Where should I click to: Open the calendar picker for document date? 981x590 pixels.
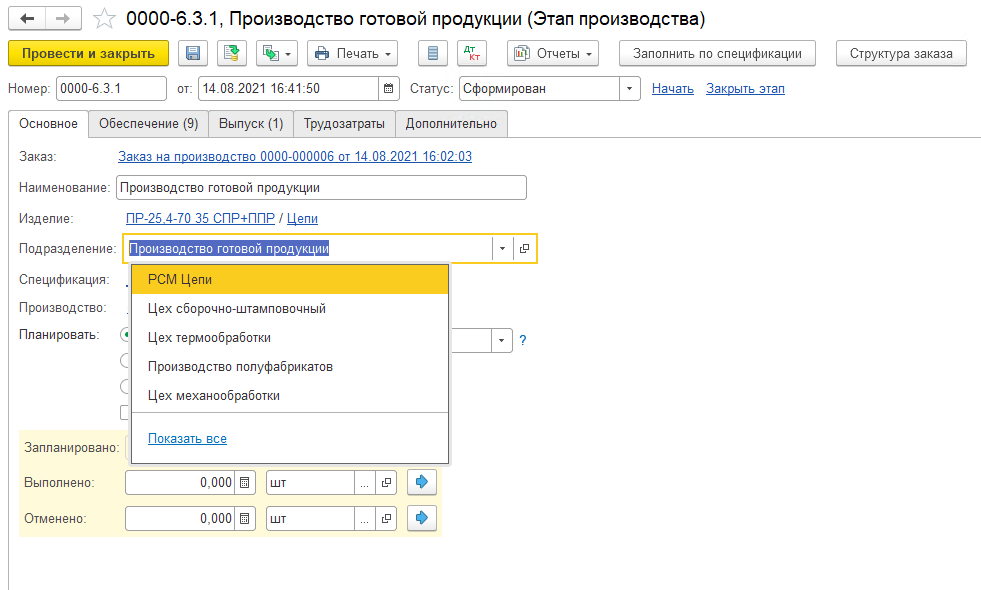click(x=389, y=88)
